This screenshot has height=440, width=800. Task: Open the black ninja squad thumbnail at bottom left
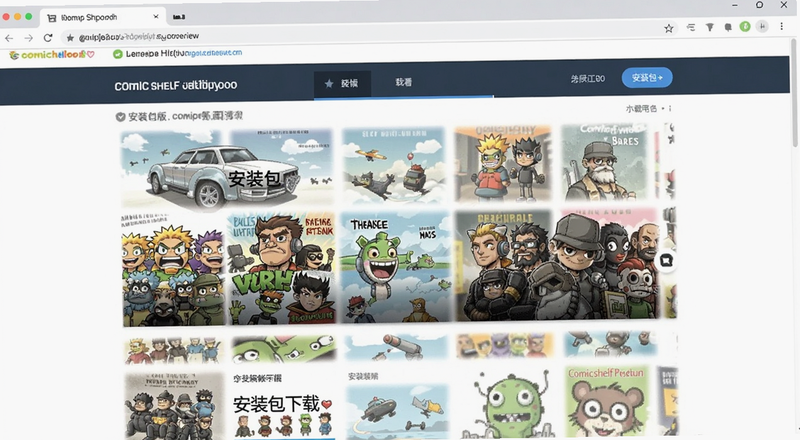(x=173, y=406)
